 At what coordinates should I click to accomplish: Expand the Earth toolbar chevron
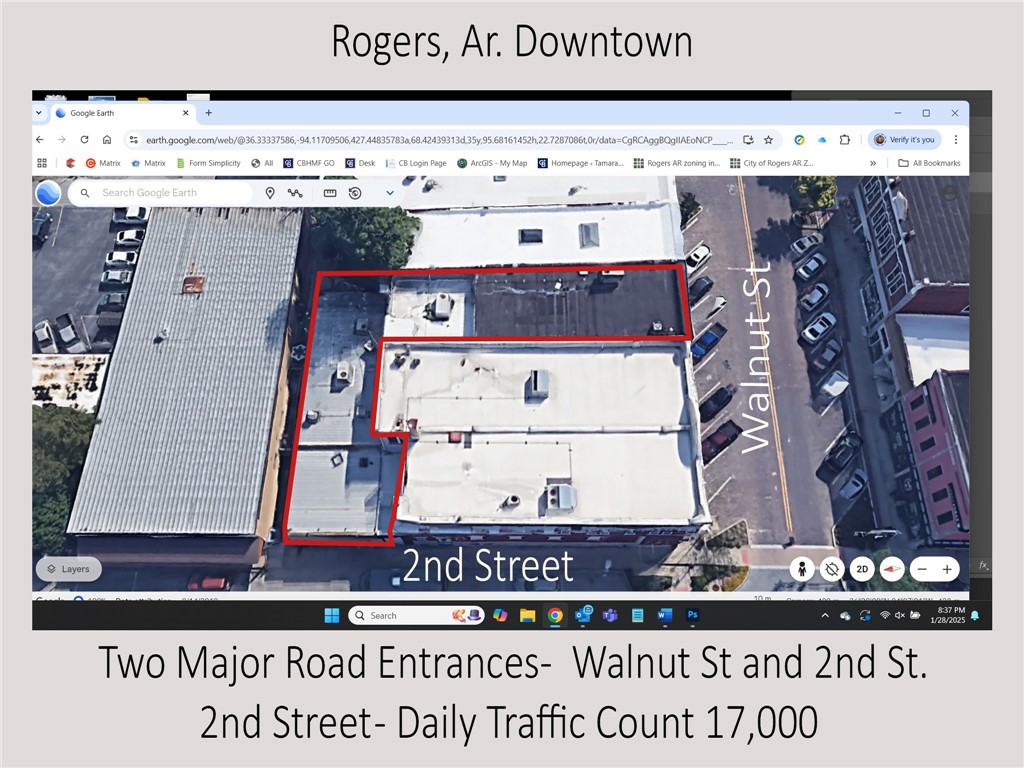(x=390, y=193)
